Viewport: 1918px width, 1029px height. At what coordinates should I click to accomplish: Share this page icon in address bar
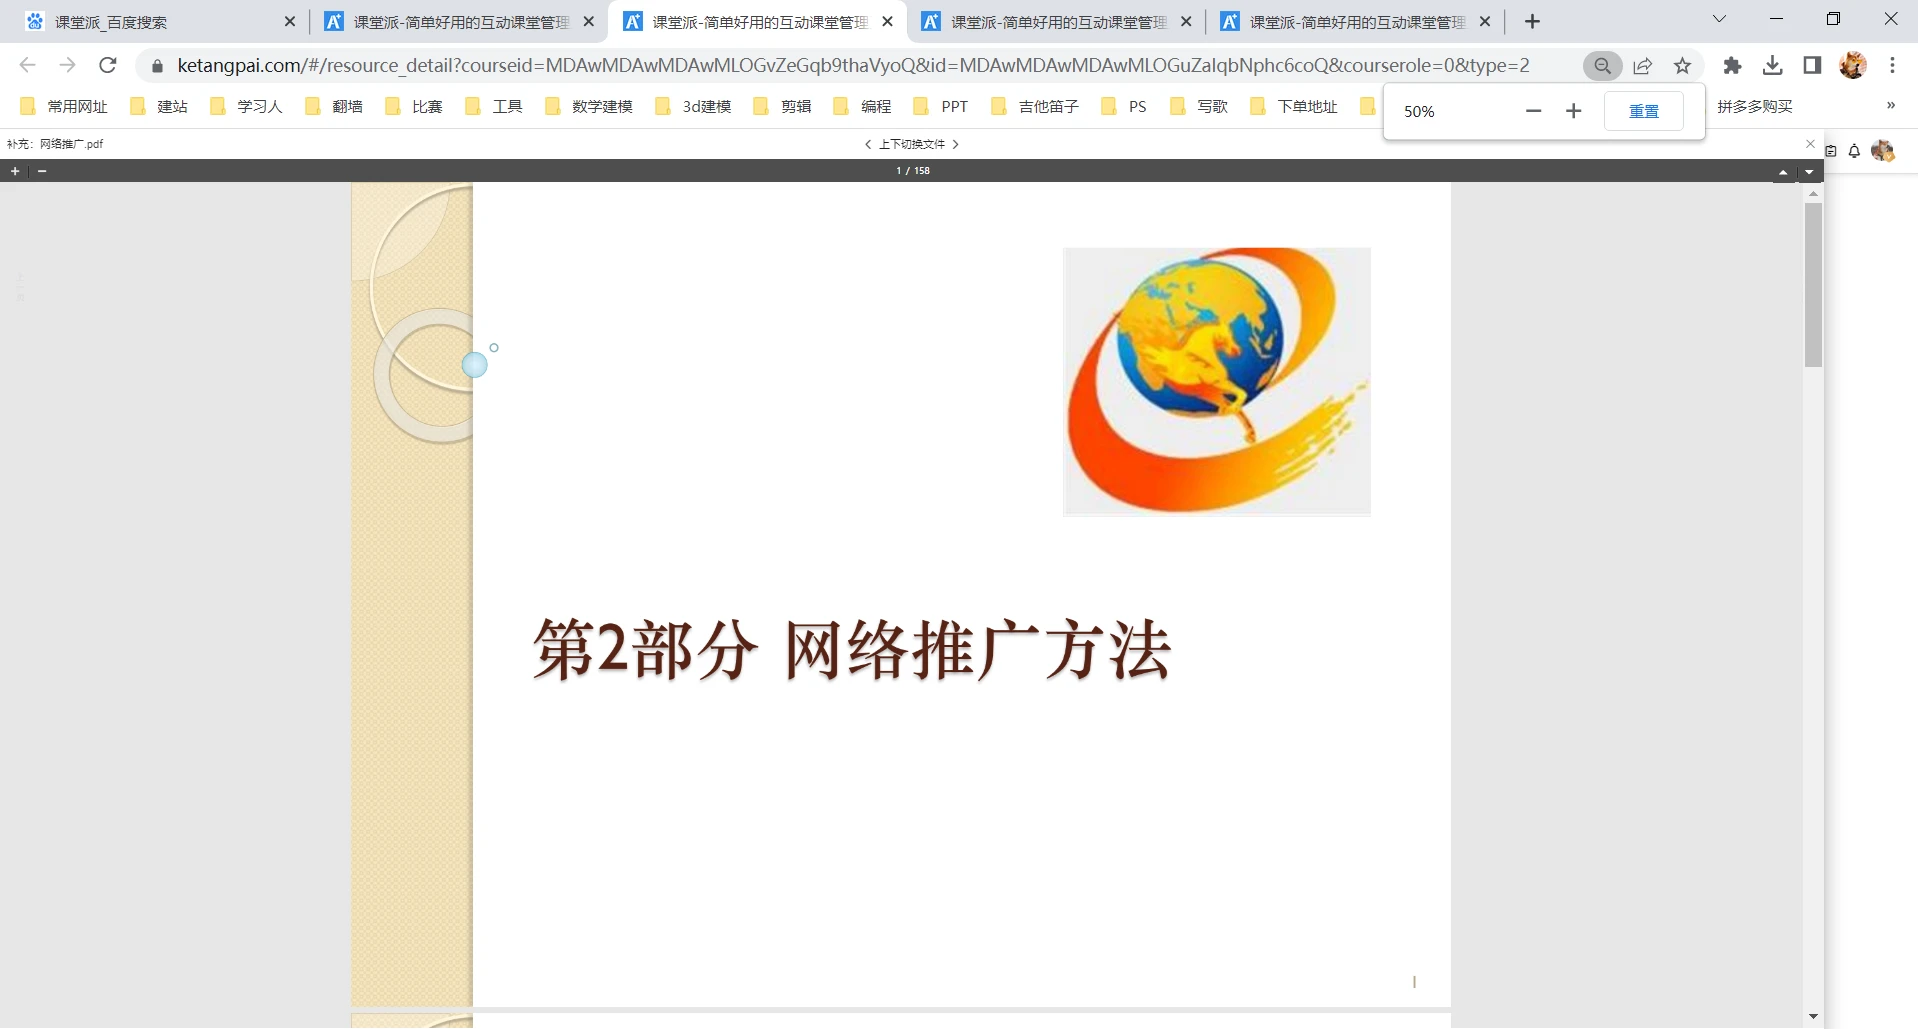(x=1642, y=66)
